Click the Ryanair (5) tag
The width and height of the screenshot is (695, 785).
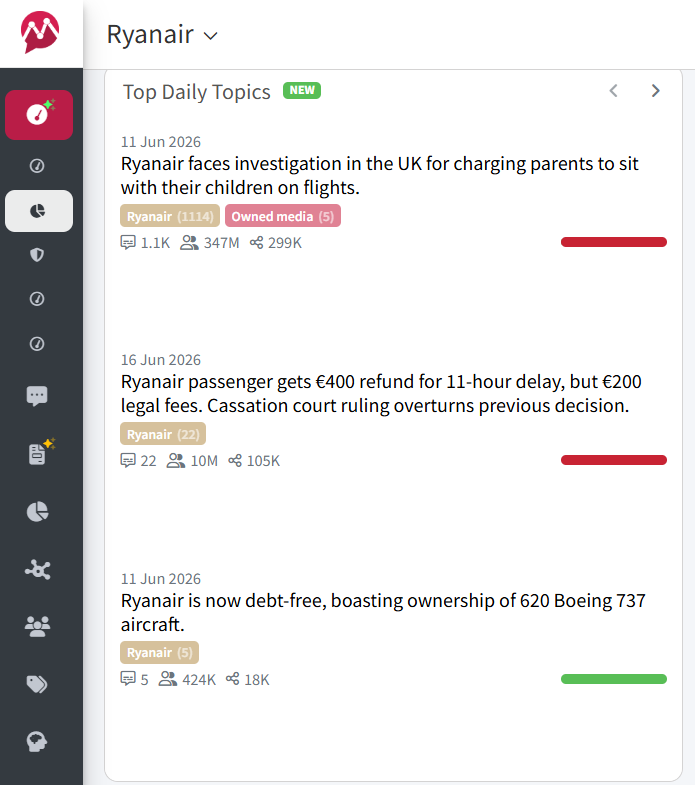159,652
